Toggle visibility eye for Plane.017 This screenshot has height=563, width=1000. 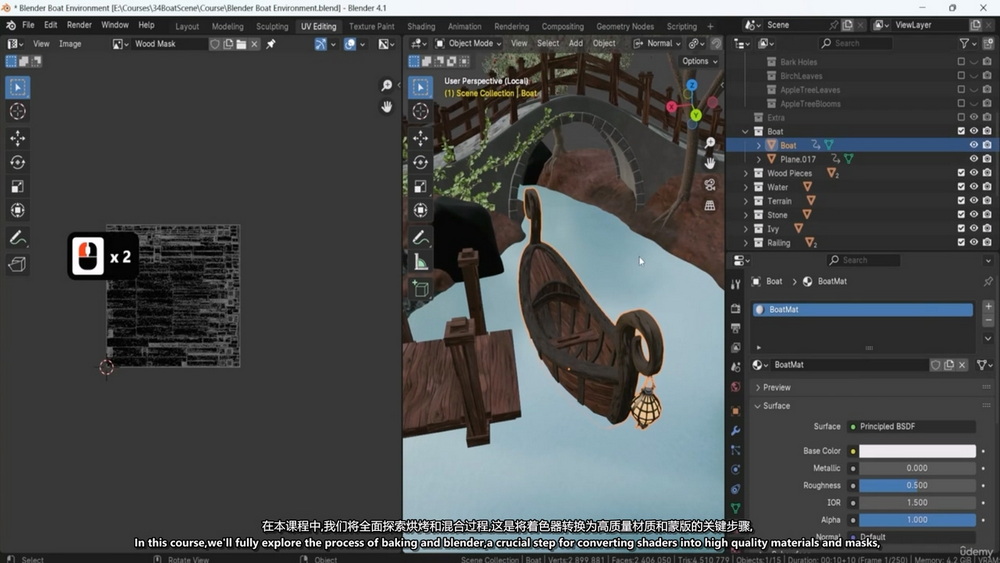974,159
